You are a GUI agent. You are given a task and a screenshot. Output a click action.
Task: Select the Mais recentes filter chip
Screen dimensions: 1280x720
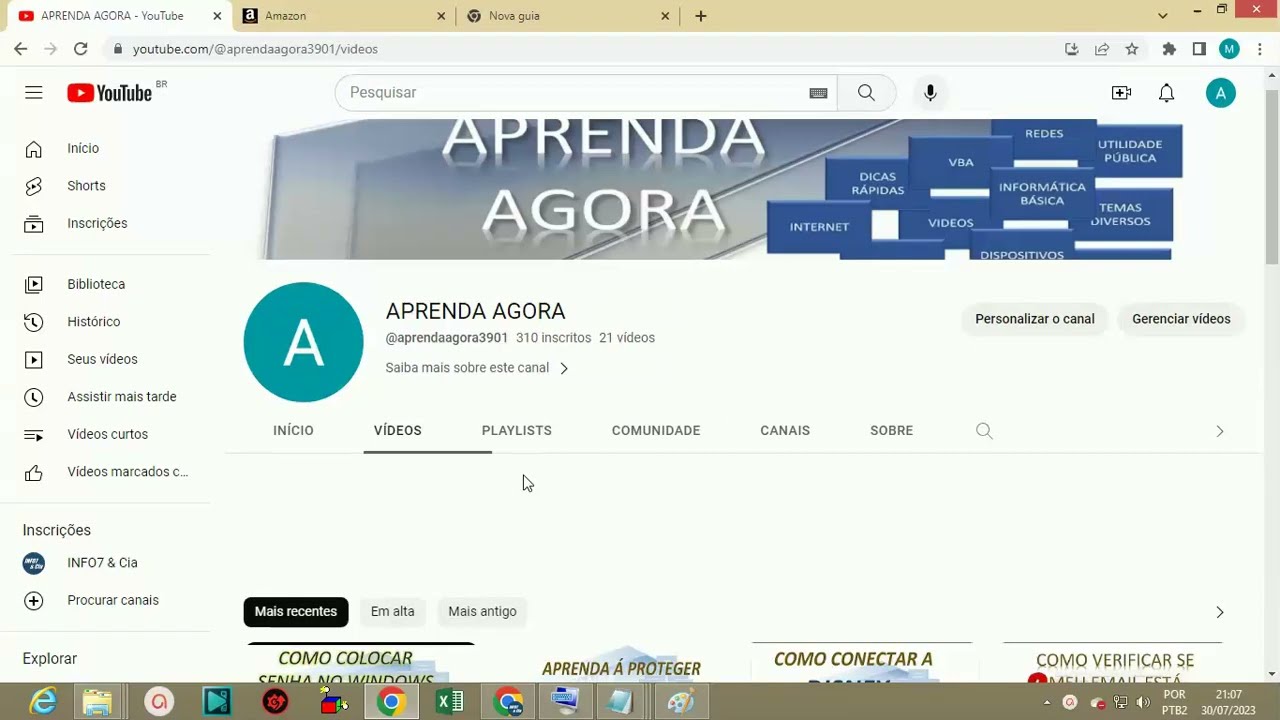point(296,611)
